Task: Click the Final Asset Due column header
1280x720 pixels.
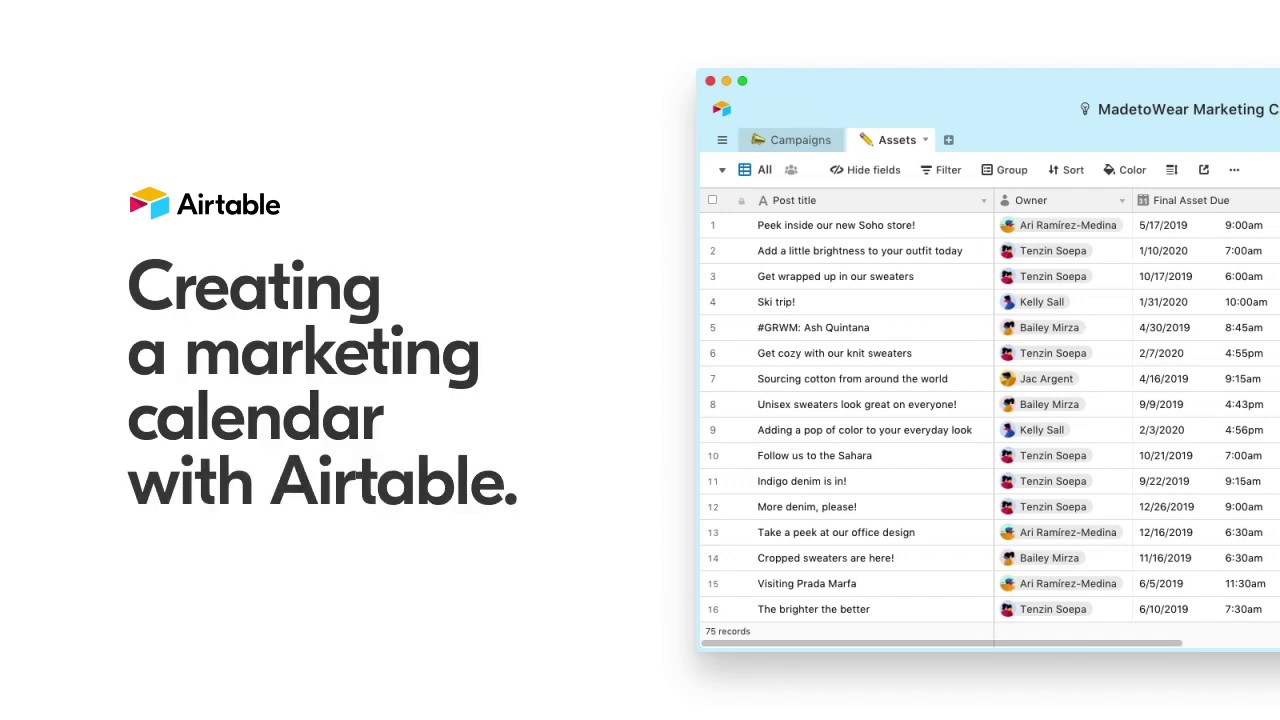Action: tap(1191, 200)
